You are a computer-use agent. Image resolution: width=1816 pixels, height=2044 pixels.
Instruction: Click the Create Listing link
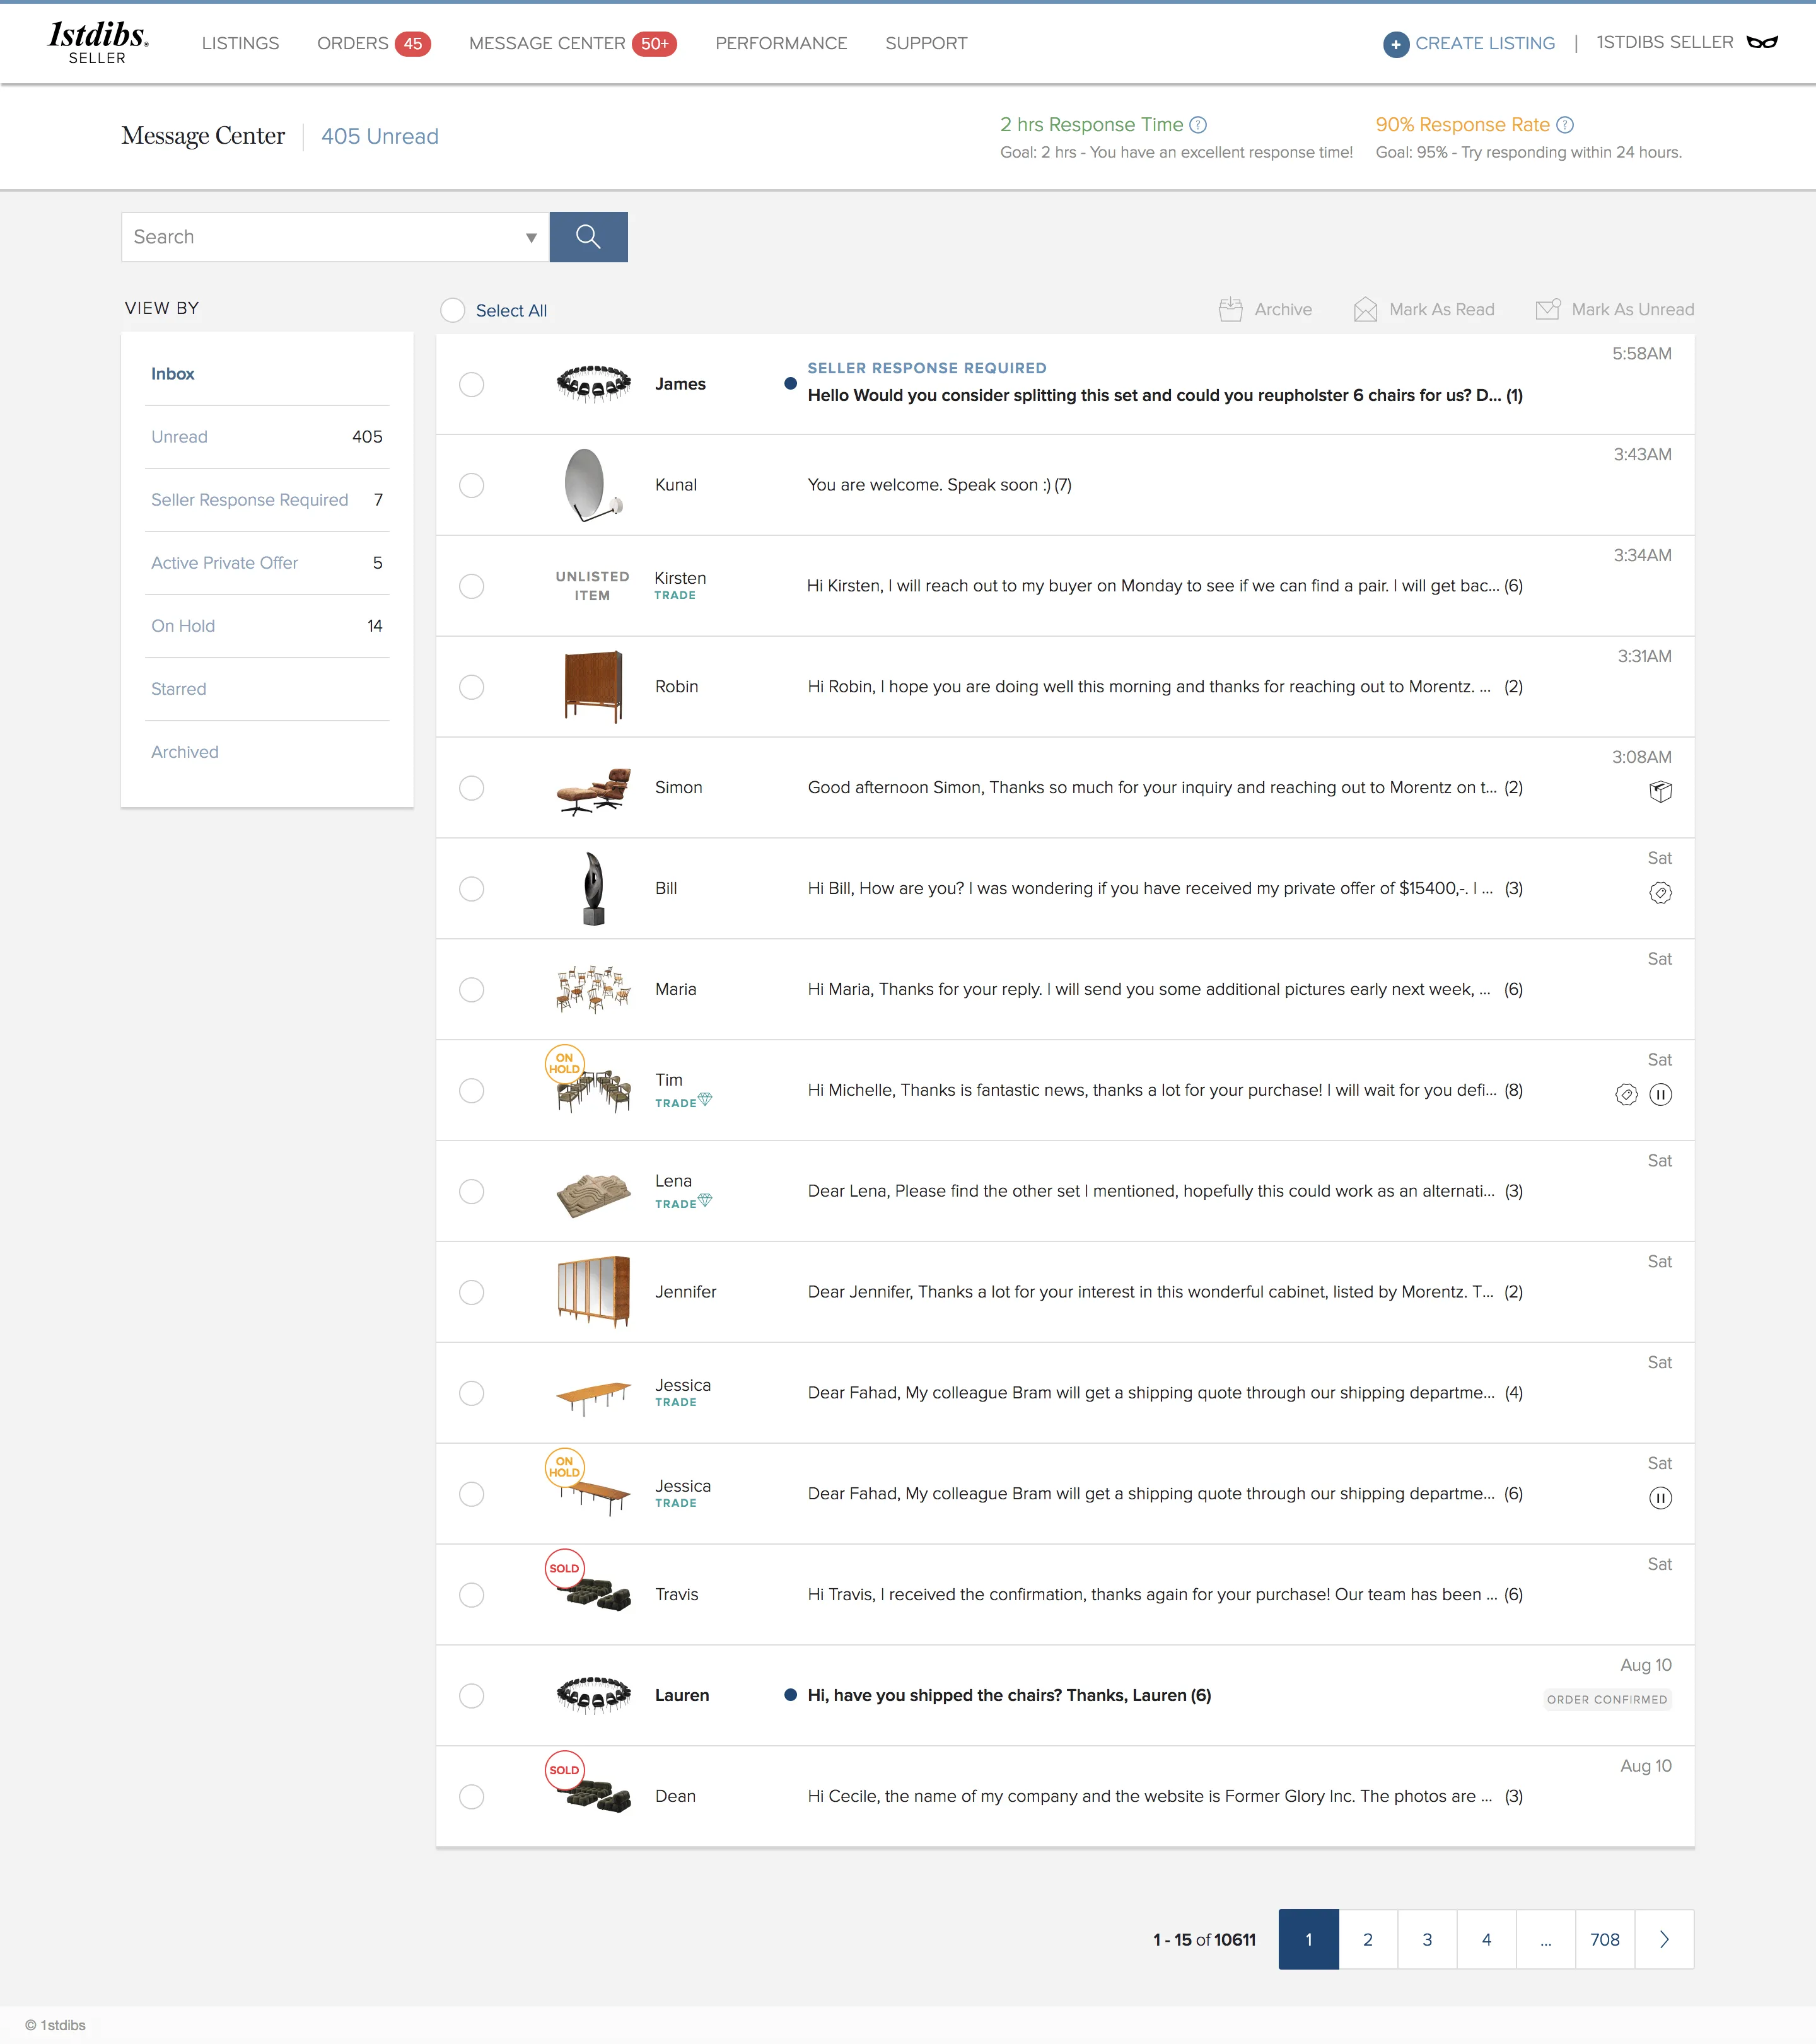pyautogui.click(x=1485, y=43)
